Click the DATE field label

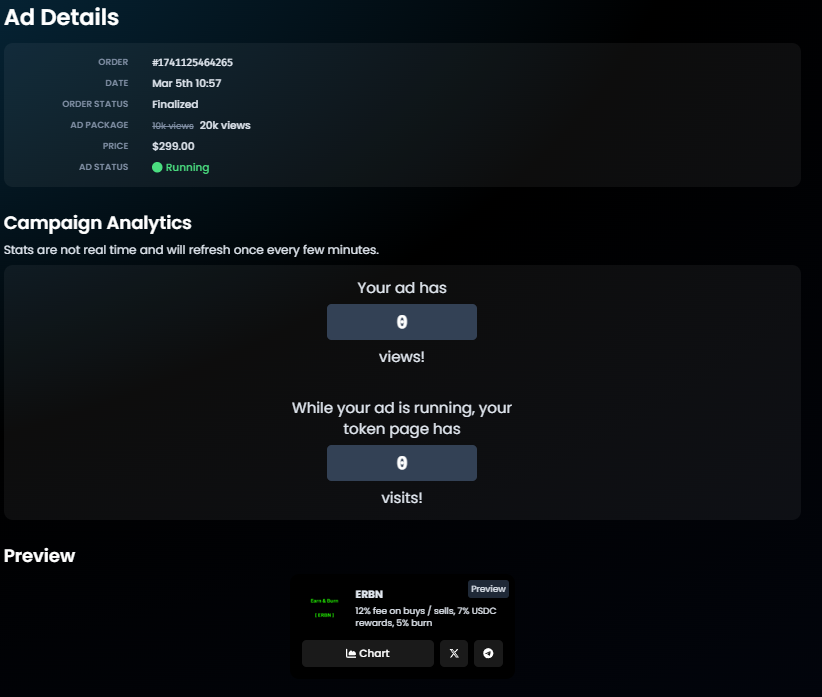pos(116,83)
